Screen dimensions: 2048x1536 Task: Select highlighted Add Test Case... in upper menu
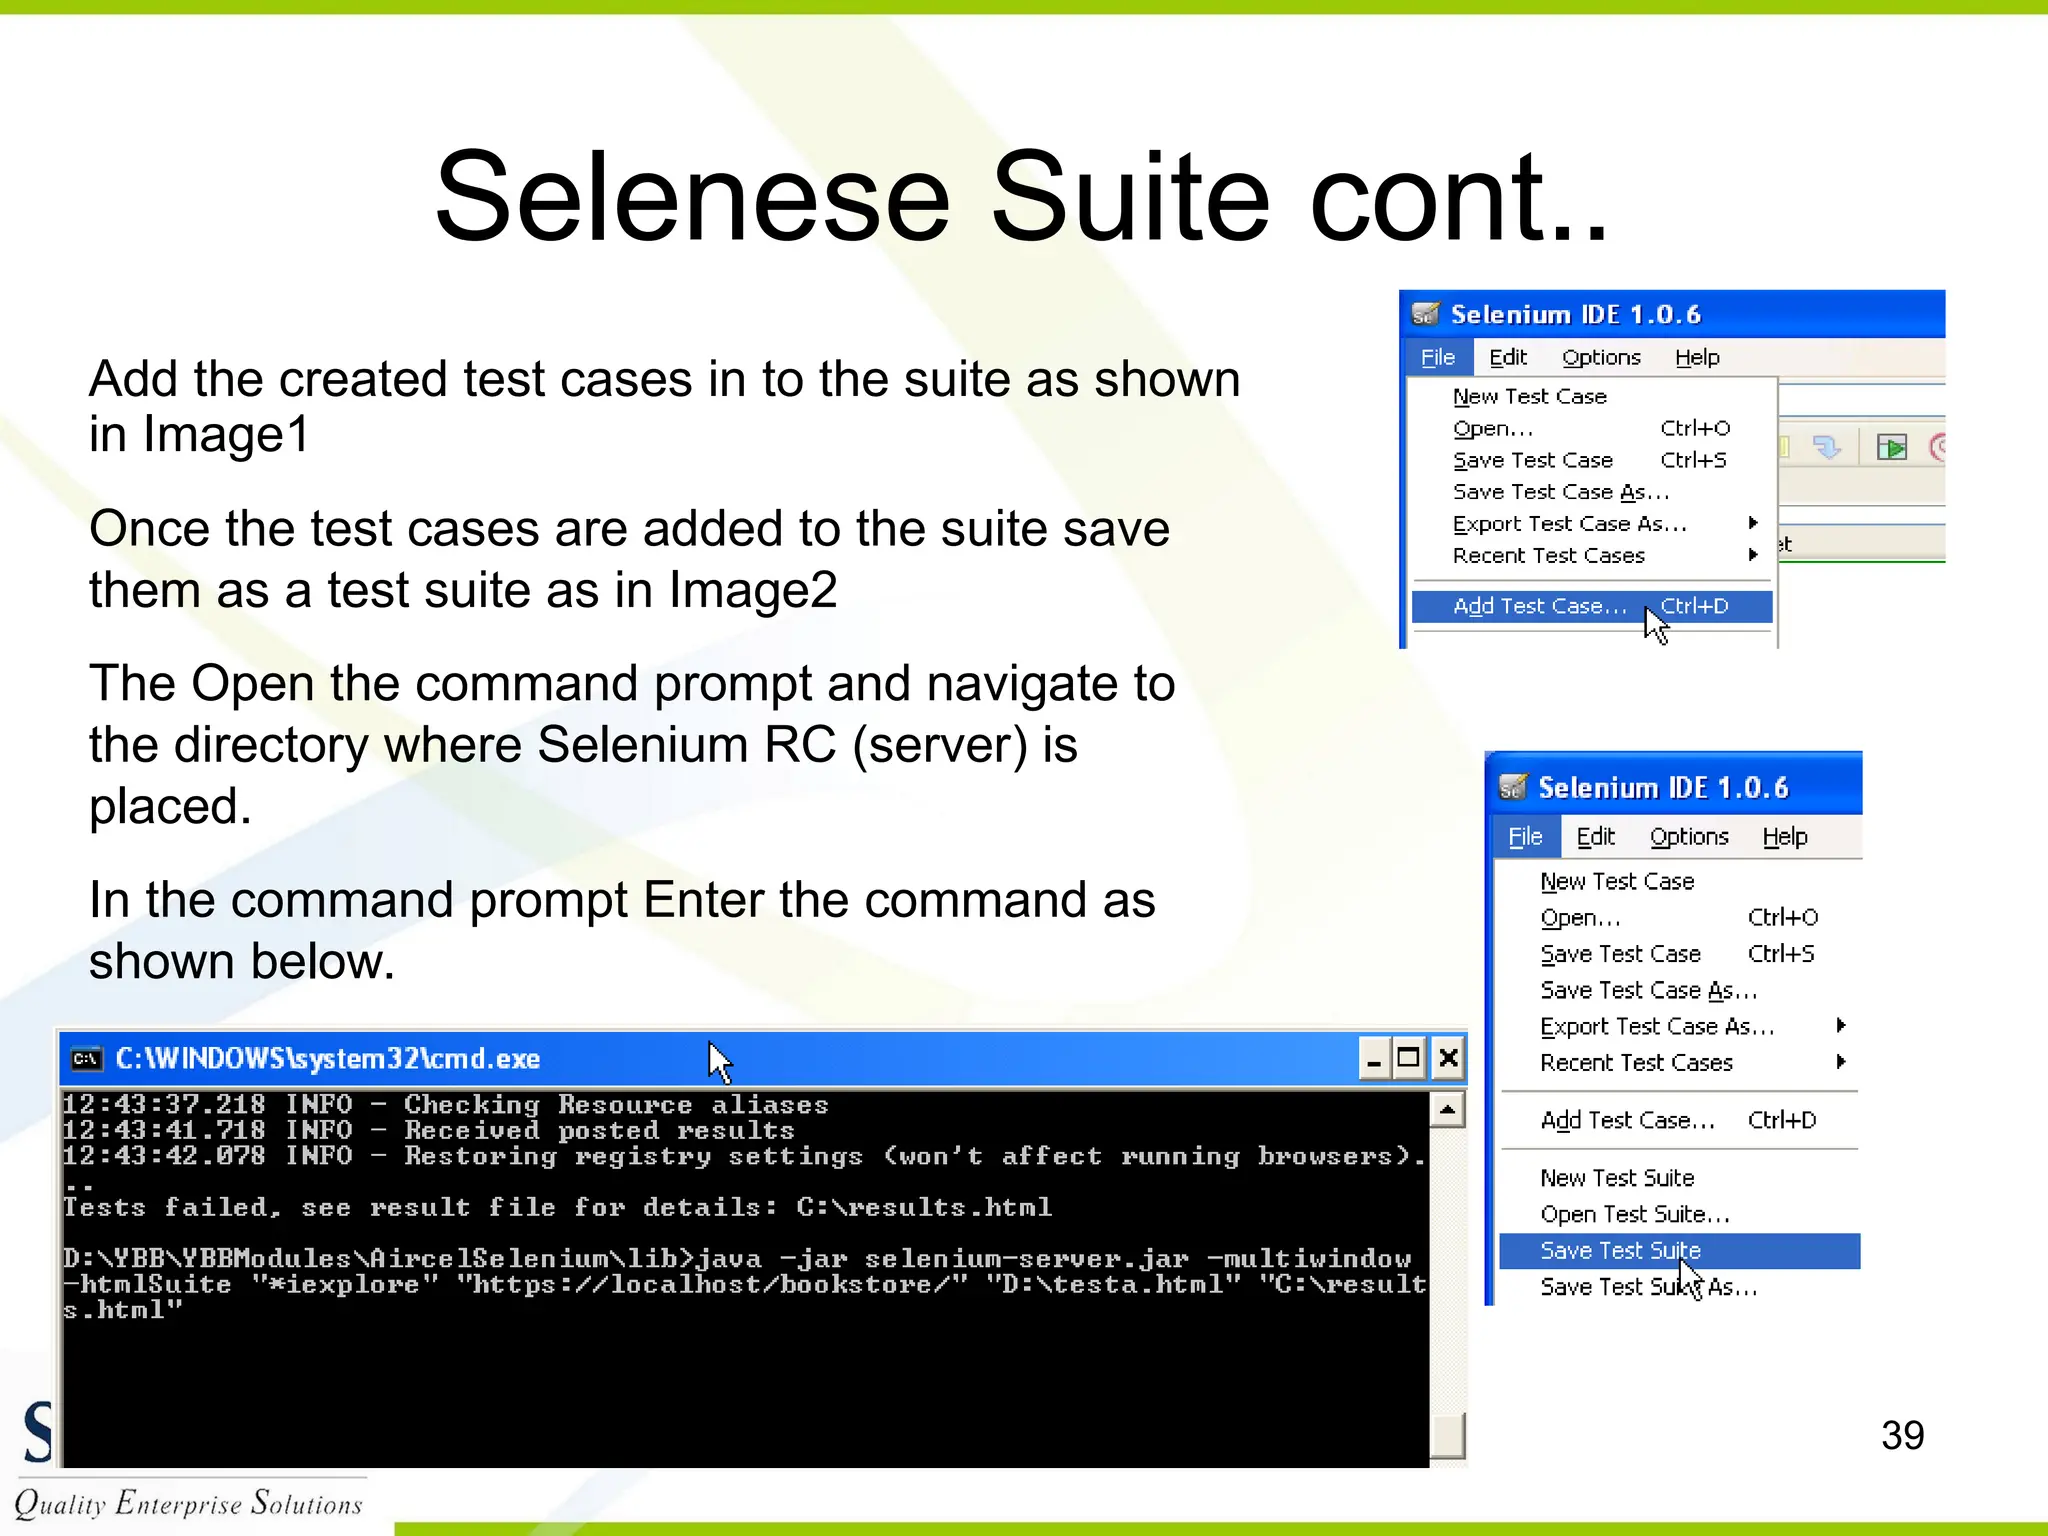(x=1592, y=606)
